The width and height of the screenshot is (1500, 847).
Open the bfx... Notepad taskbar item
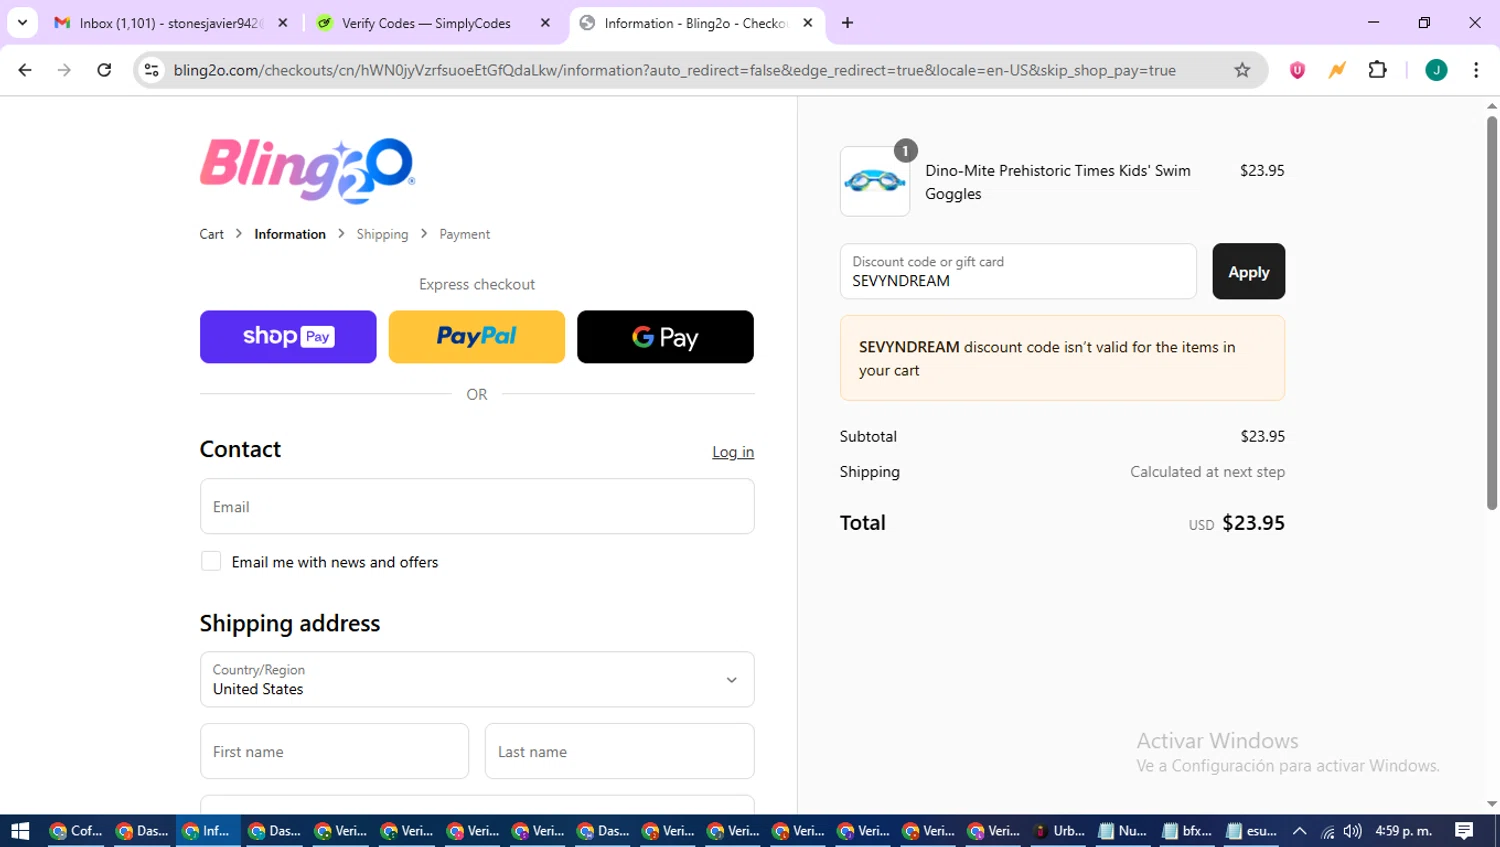point(1188,831)
